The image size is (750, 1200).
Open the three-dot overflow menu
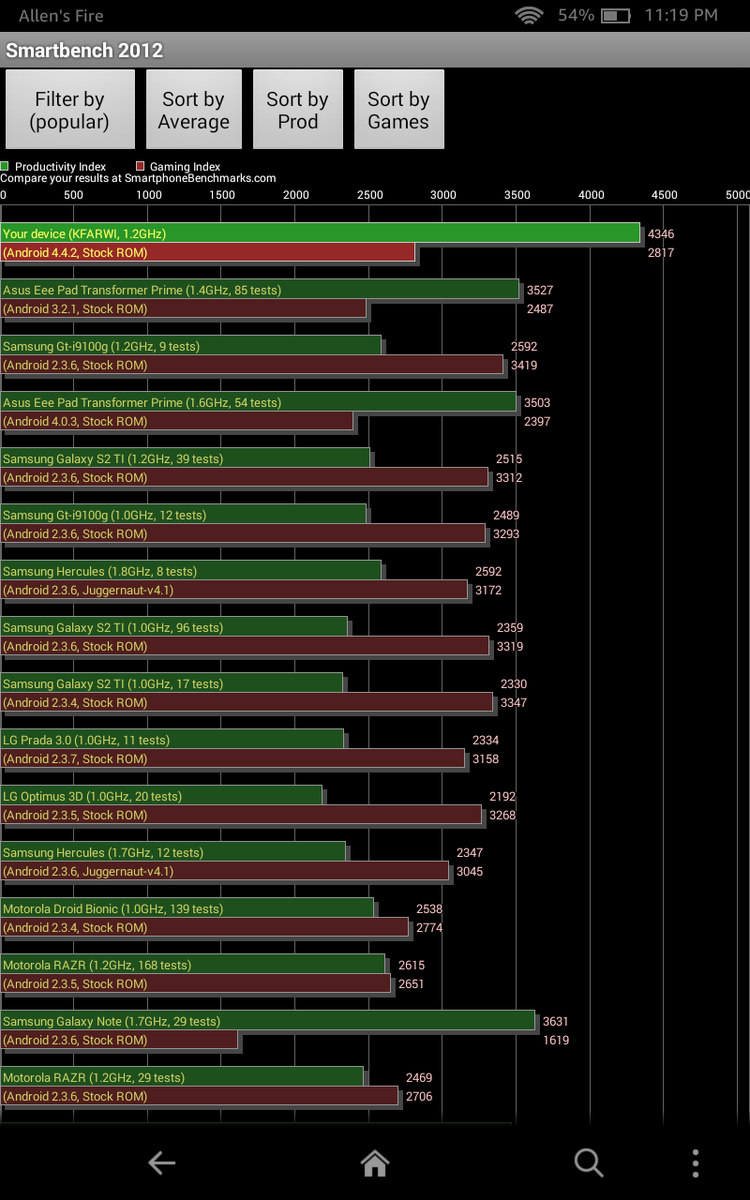696,1162
